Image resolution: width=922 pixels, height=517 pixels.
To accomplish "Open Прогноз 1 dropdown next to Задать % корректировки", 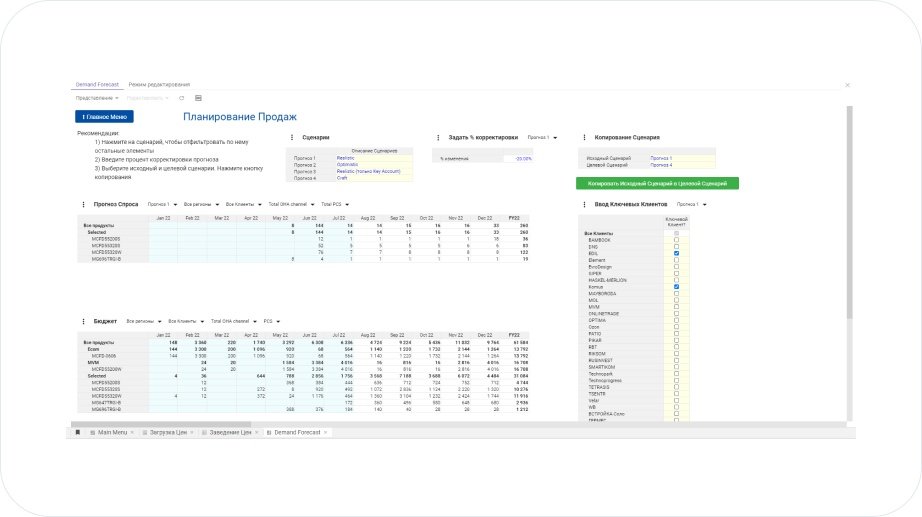I will point(542,138).
